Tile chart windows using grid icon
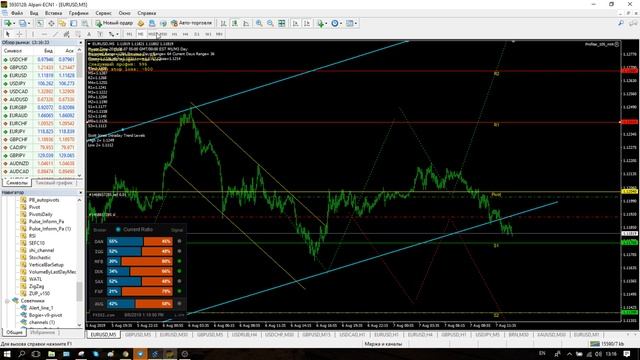Viewport: 640px width, 360px height. pos(282,23)
